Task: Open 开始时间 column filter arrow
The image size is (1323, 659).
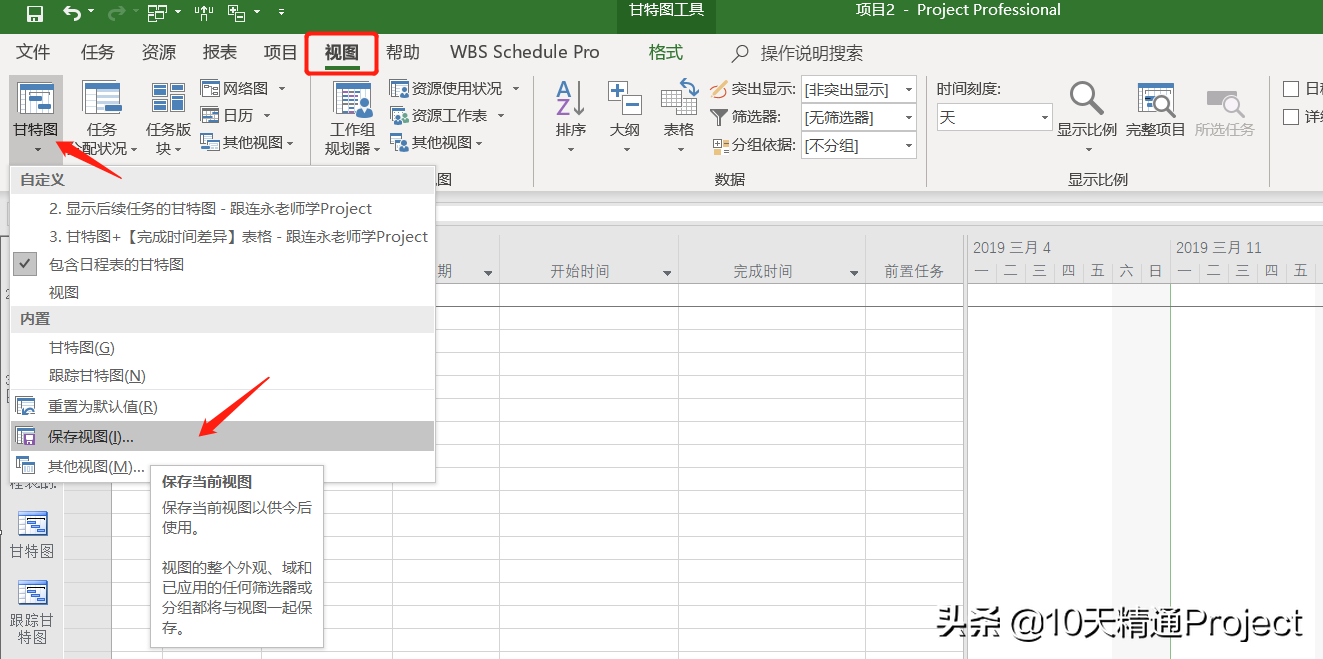Action: click(667, 273)
